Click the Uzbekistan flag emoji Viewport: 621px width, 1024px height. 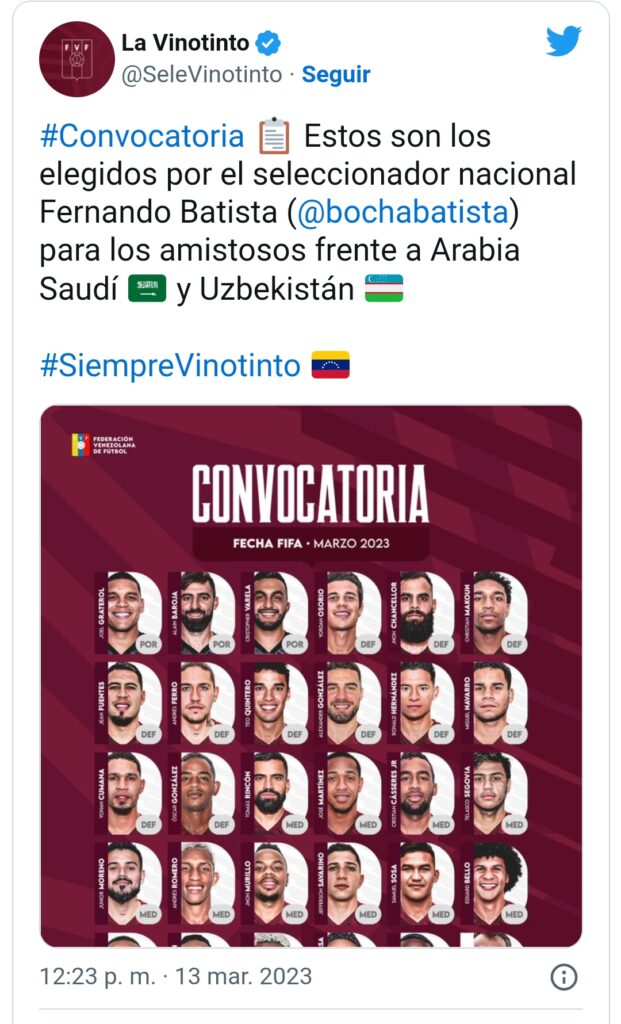(384, 289)
